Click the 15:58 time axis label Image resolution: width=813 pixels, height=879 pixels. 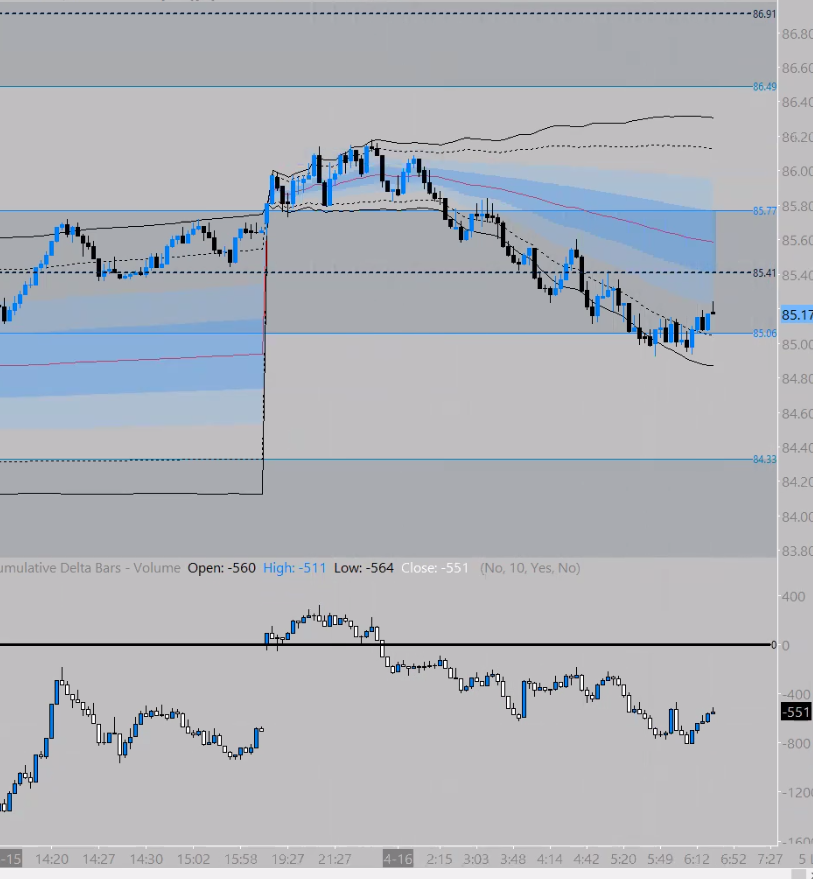[241, 859]
